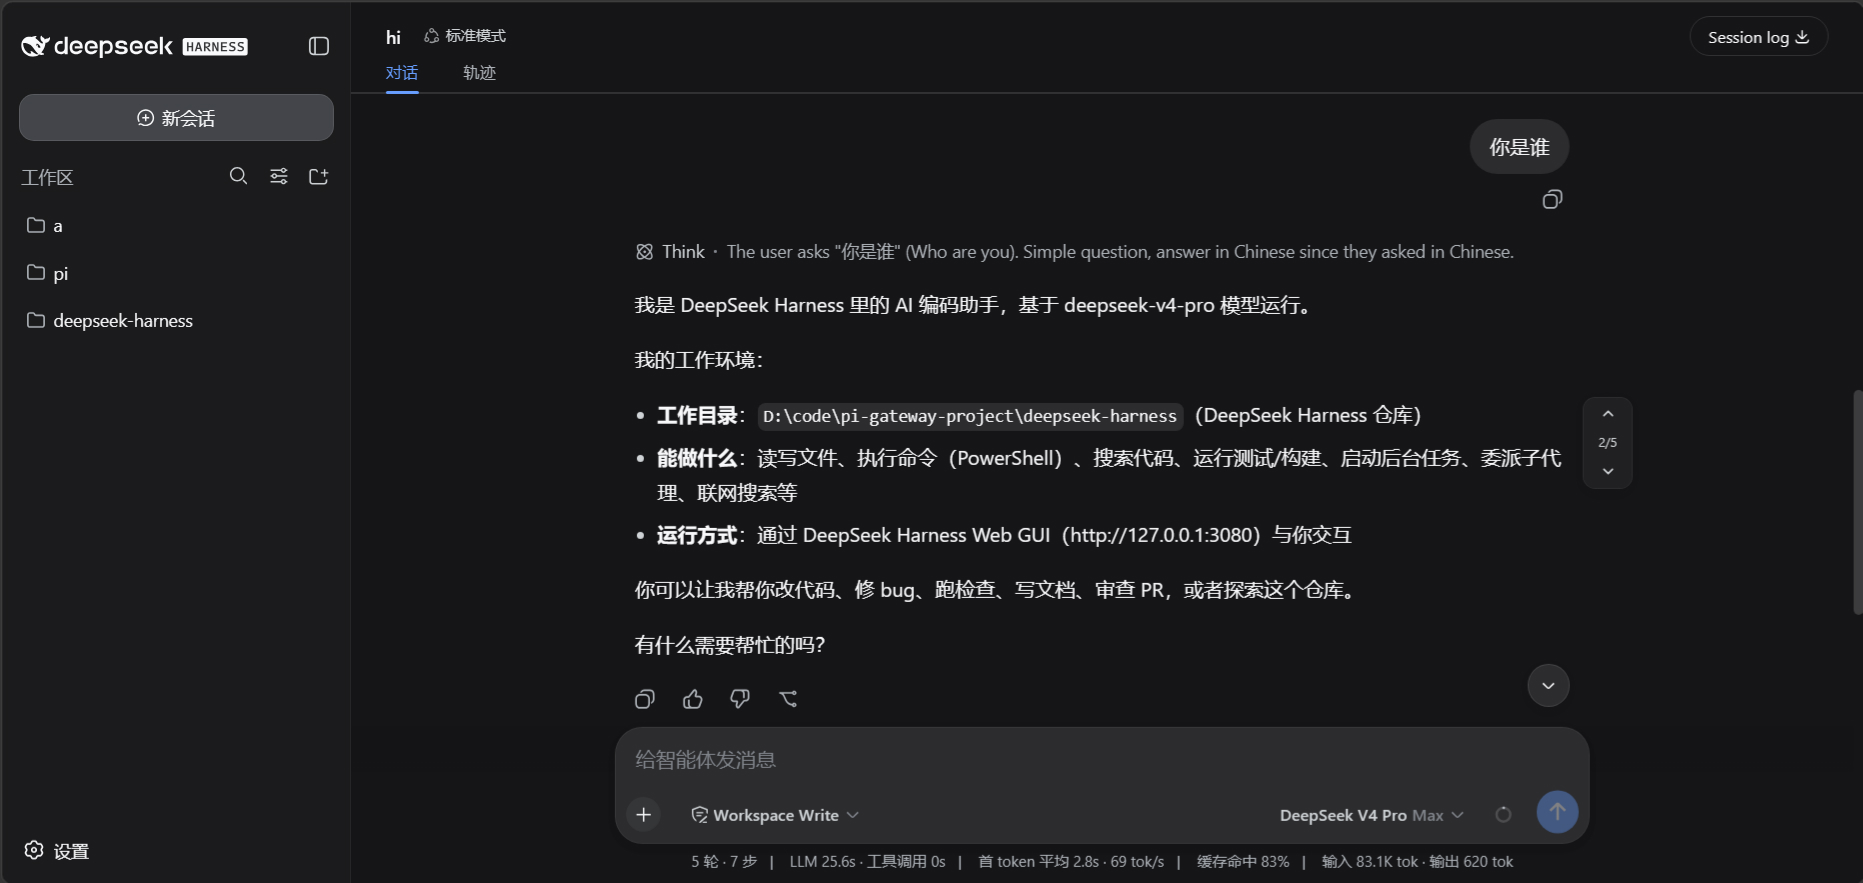Open workspace folder pi
Viewport: 1863px width, 883px height.
coord(176,273)
